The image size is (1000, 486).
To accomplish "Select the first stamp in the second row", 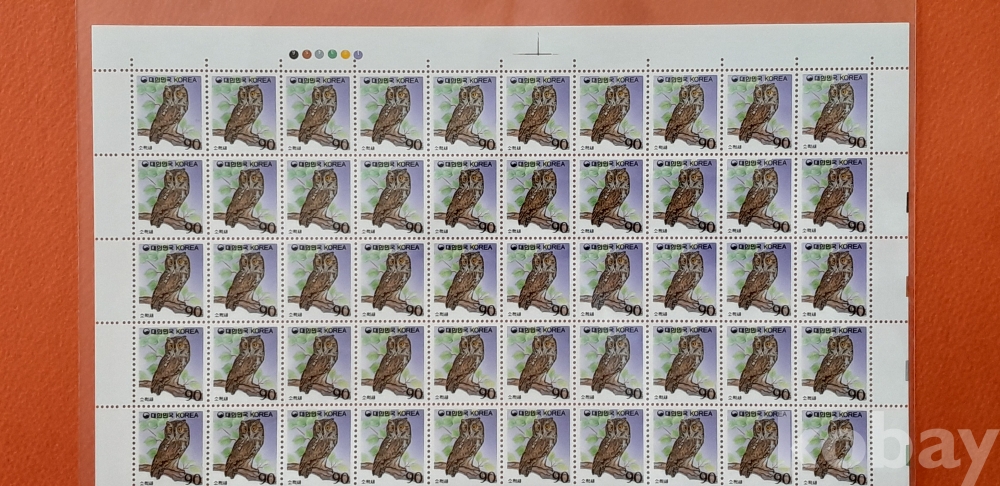I will (167, 195).
